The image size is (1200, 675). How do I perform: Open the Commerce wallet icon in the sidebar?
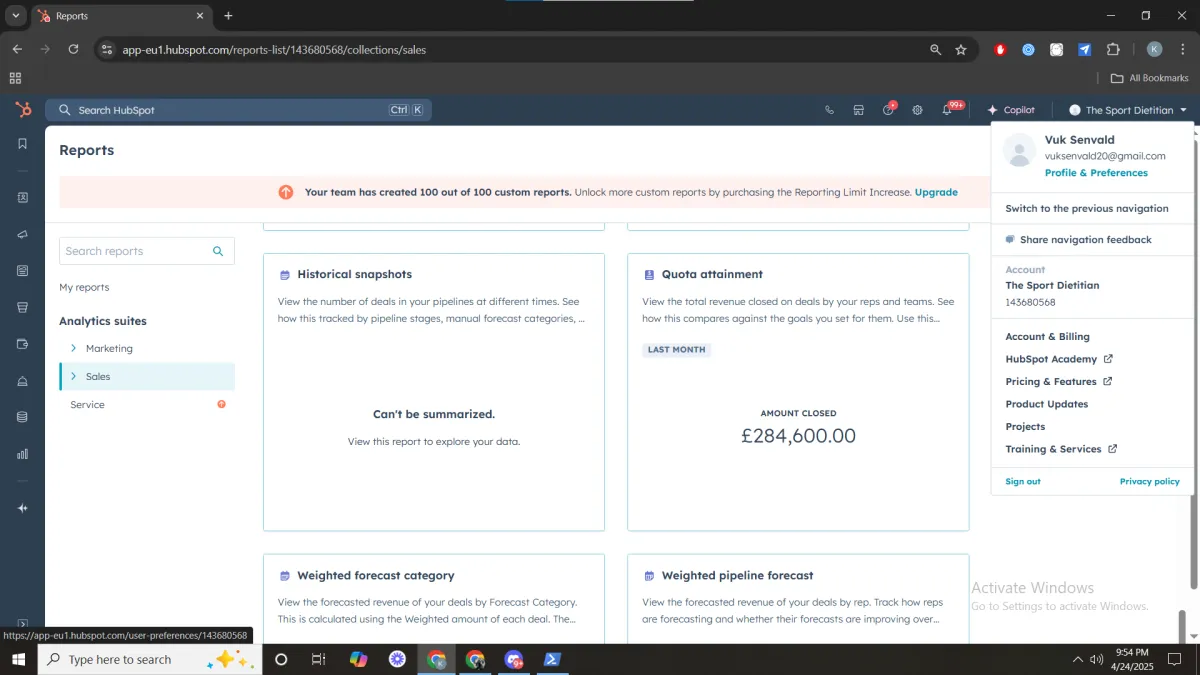click(22, 344)
